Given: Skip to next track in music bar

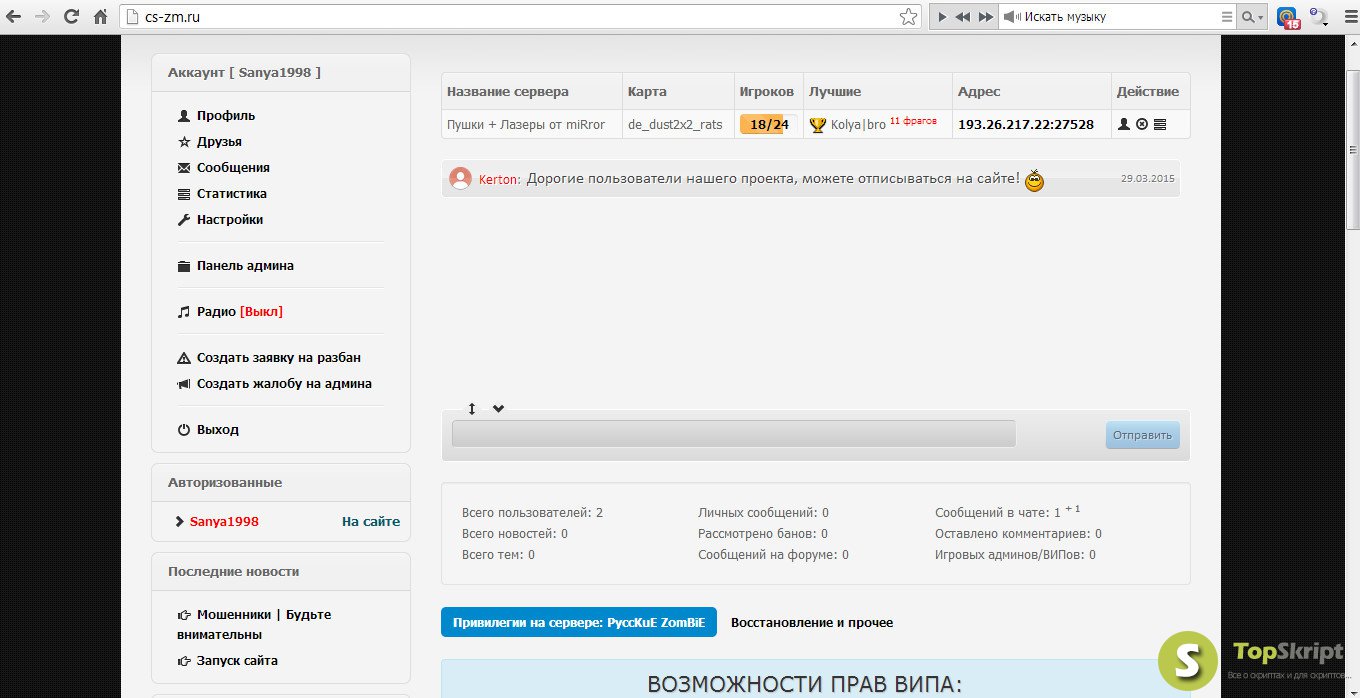Looking at the screenshot, I should pyautogui.click(x=986, y=17).
